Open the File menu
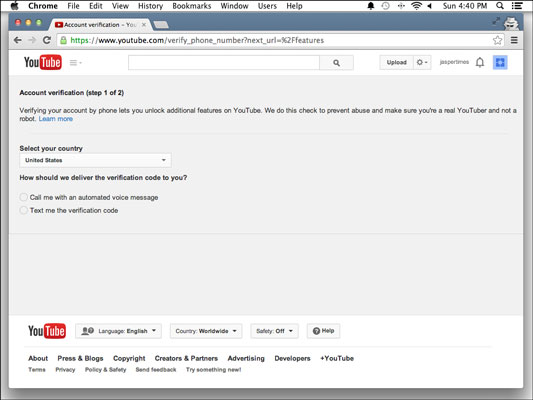Viewport: 533px width, 400px height. 73,6
